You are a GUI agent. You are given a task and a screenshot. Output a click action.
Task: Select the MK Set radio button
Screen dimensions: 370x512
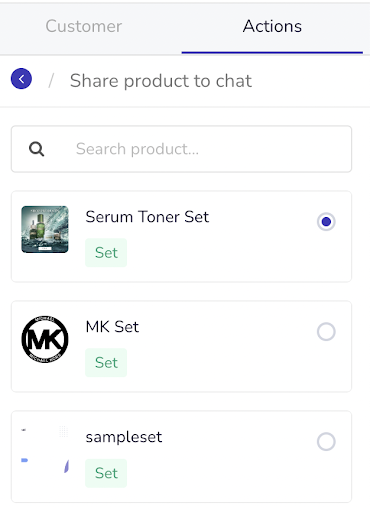click(326, 332)
